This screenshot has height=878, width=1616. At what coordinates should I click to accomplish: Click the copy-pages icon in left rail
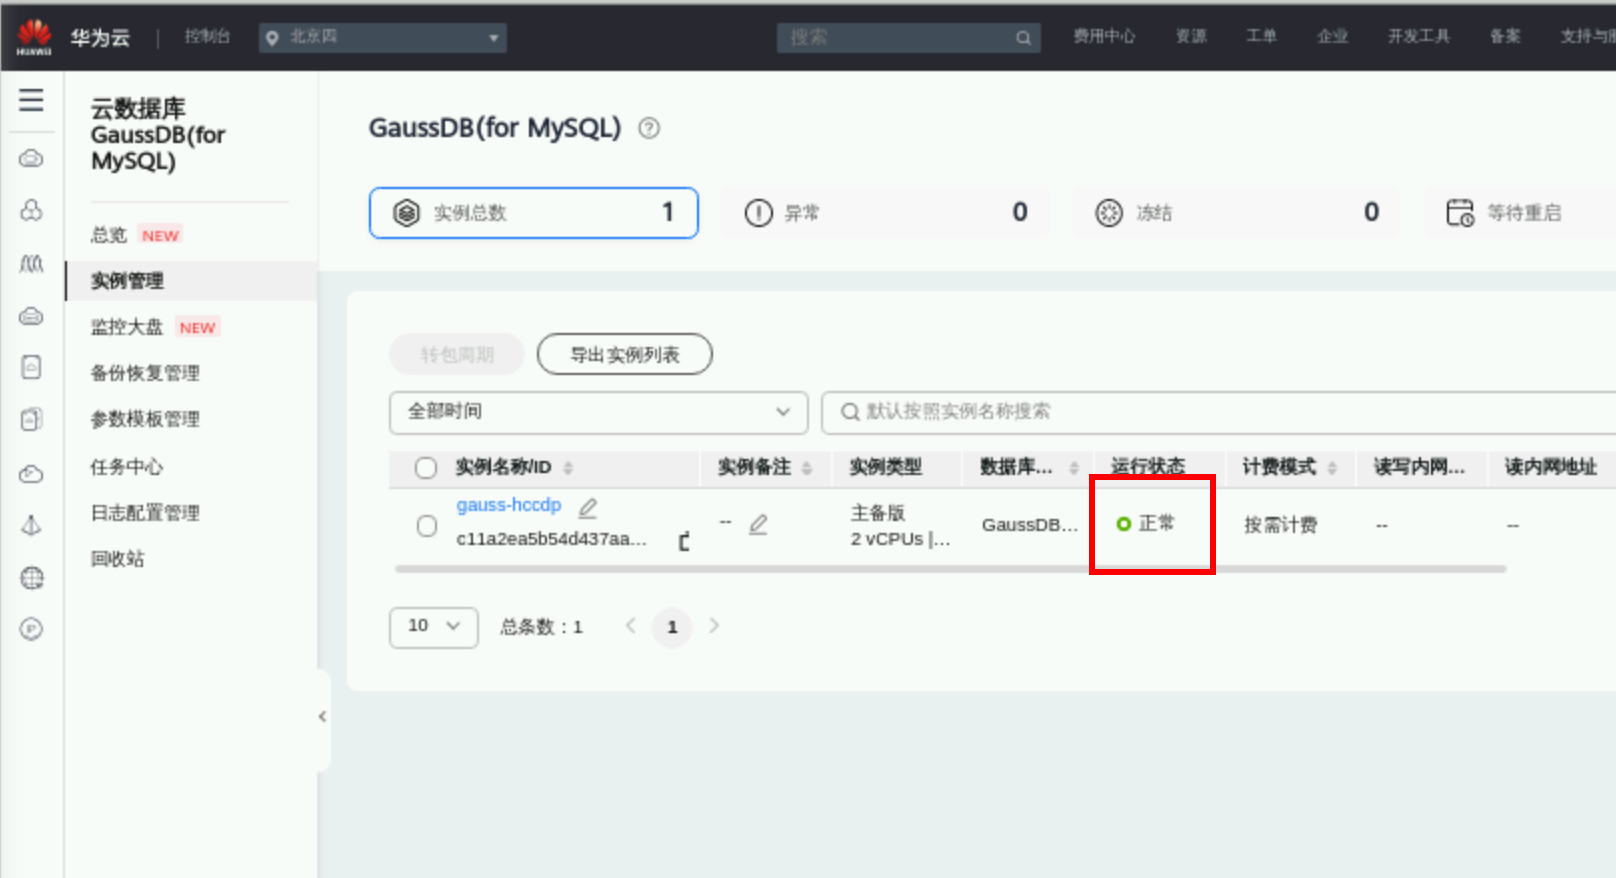click(x=31, y=419)
